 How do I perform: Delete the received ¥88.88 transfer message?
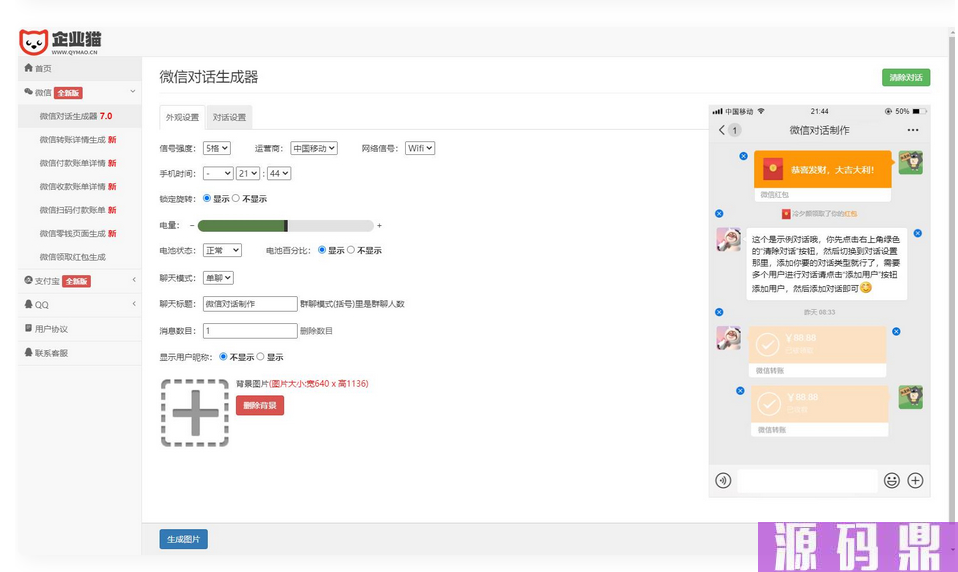[x=896, y=332]
